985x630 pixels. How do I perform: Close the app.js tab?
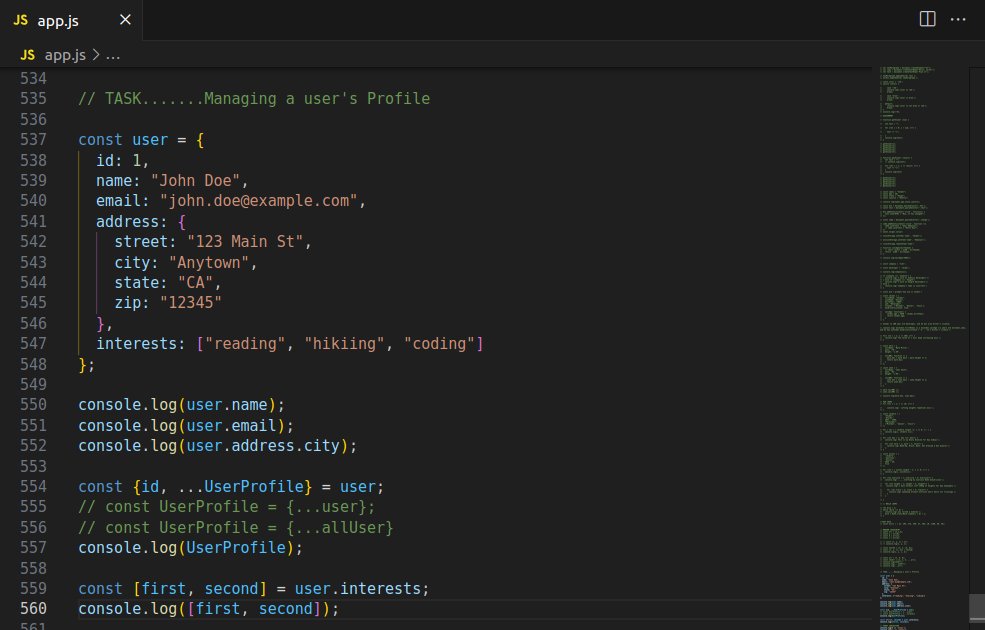[x=126, y=20]
